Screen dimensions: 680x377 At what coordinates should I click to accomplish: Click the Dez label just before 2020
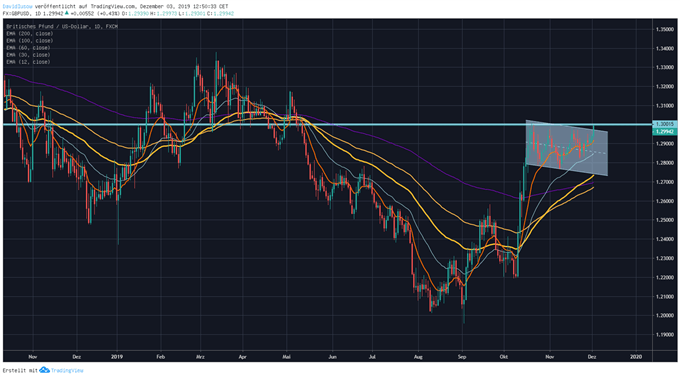pyautogui.click(x=592, y=357)
